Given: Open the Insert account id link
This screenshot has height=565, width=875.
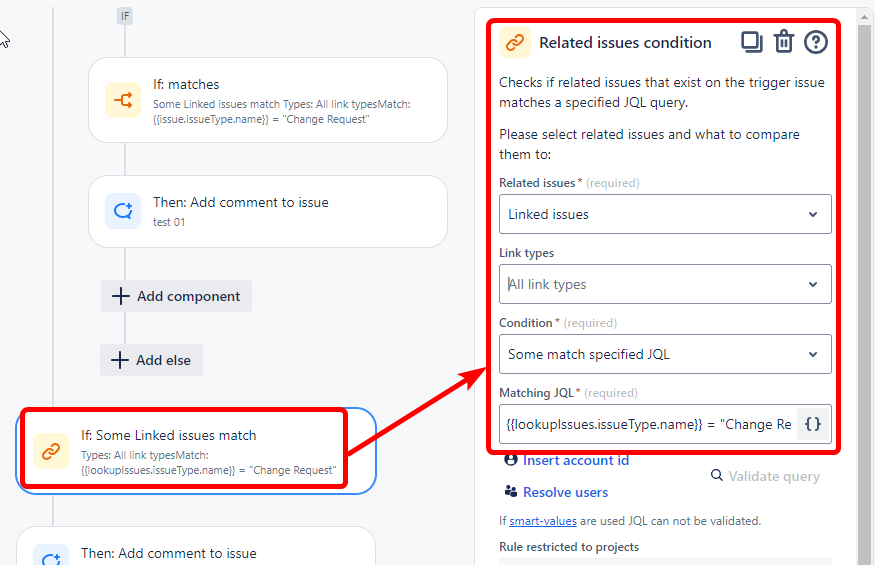Looking at the screenshot, I should [x=576, y=461].
